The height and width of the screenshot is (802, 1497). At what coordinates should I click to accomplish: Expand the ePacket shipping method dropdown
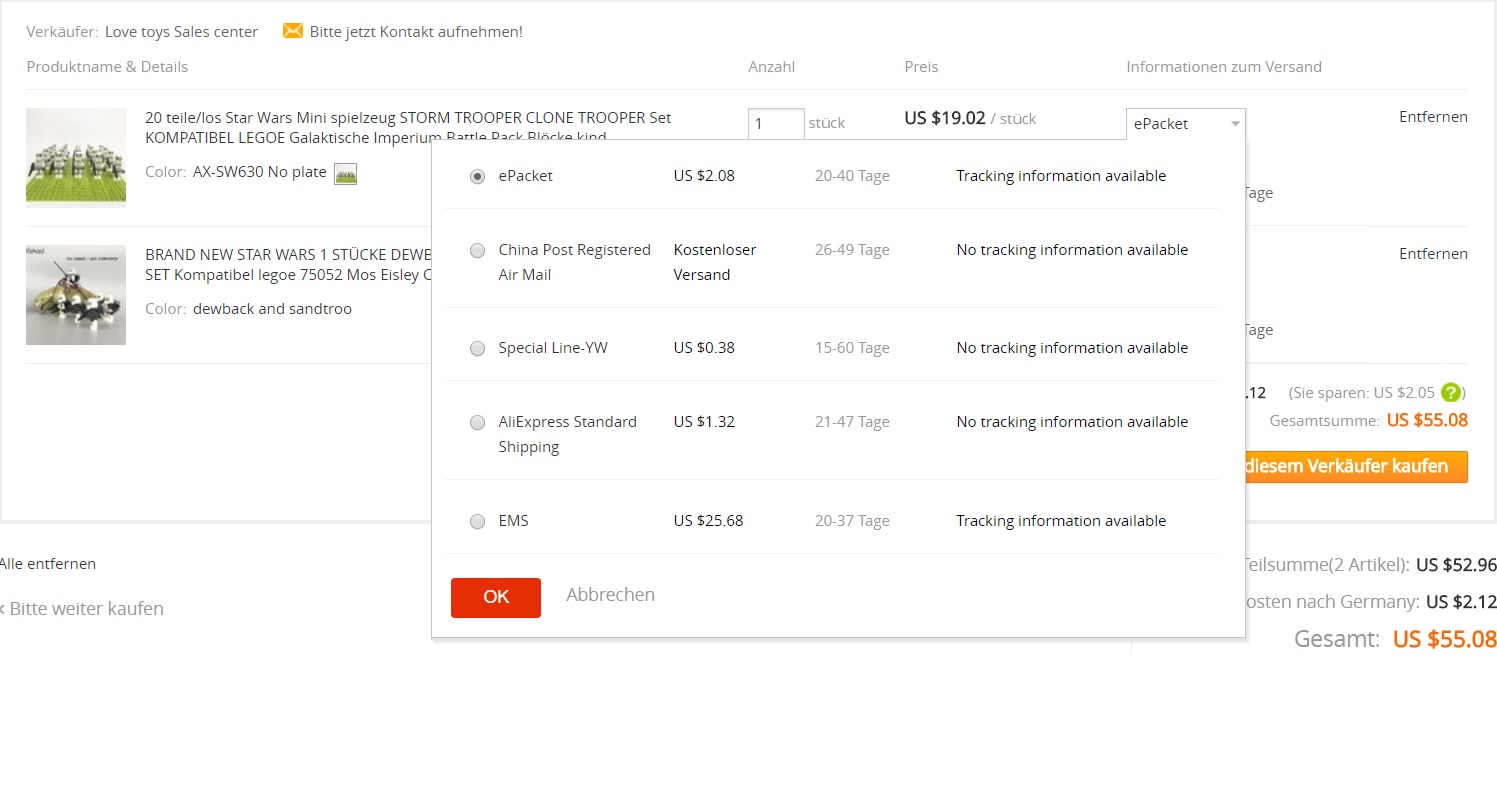[x=1185, y=124]
